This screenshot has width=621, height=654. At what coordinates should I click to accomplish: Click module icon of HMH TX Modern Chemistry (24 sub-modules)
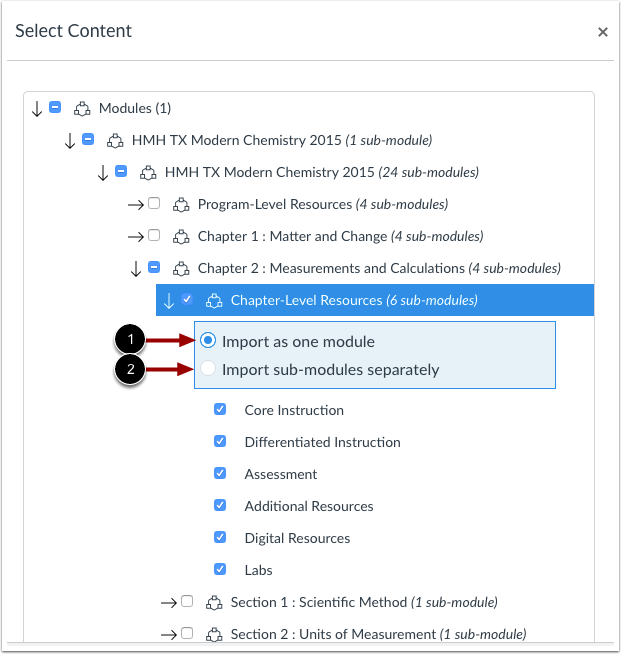click(x=148, y=172)
